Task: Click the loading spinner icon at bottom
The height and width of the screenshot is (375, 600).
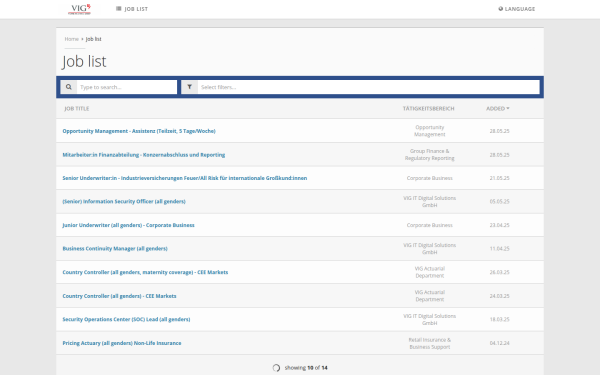Action: coord(276,368)
